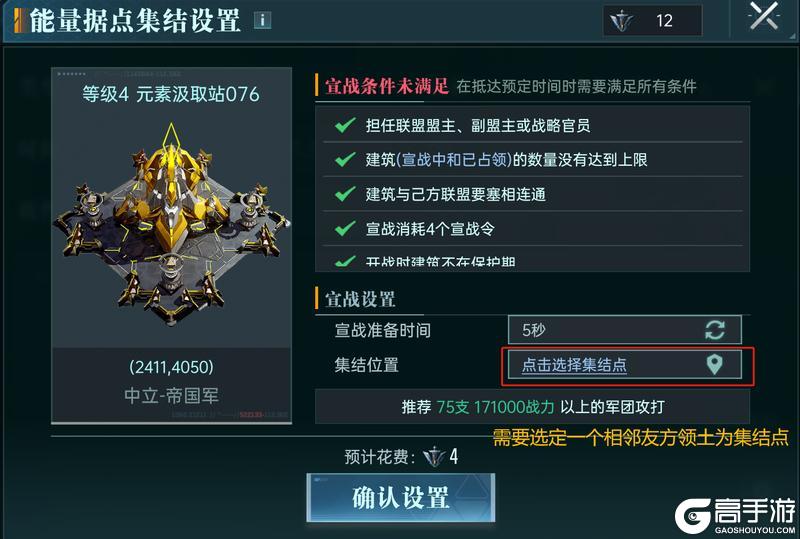Refresh the 宣战准备时间 with the cycle arrows icon
This screenshot has width=800, height=539.
[x=714, y=330]
